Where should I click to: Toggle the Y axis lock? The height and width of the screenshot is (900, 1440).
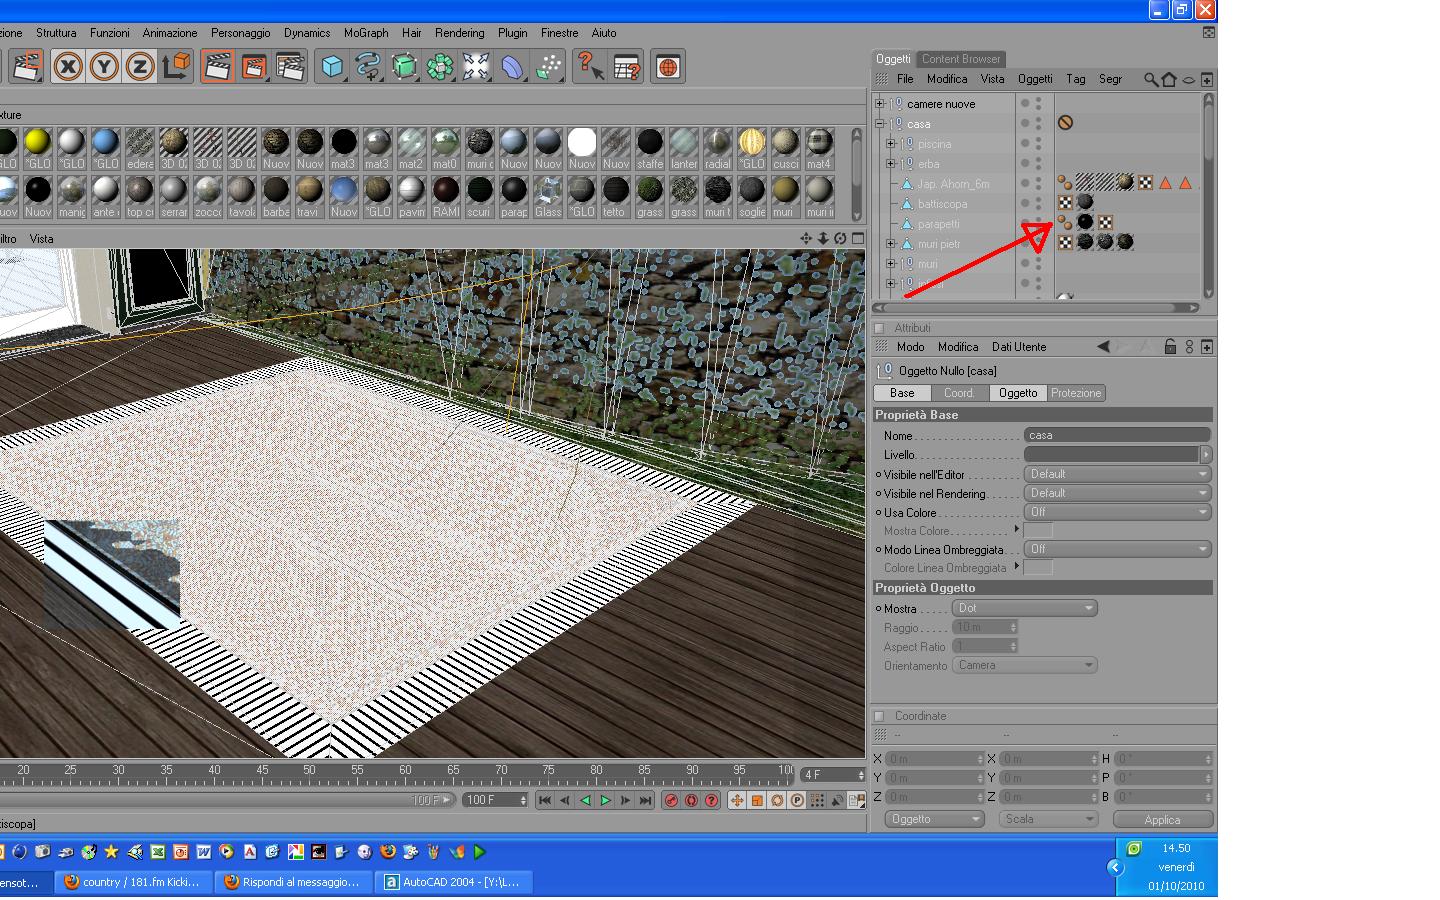(104, 67)
